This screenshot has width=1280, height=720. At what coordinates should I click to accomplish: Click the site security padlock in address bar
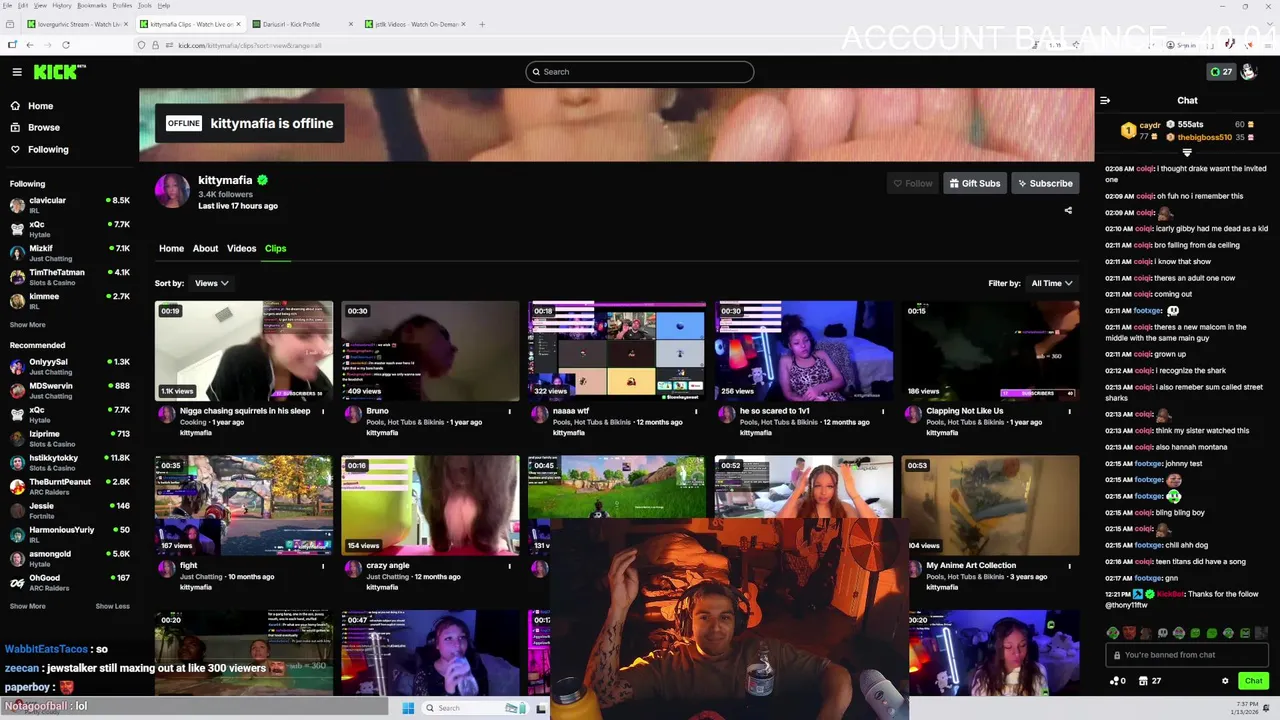[x=155, y=45]
